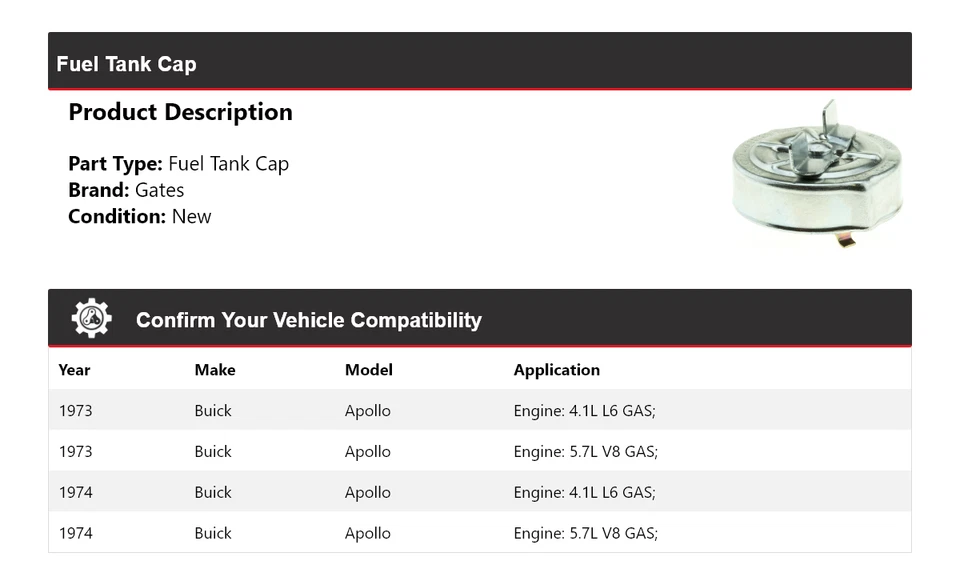Select the 1973 row's 4.1L L6 GAS engine cell
960x585 pixels.
pos(585,411)
